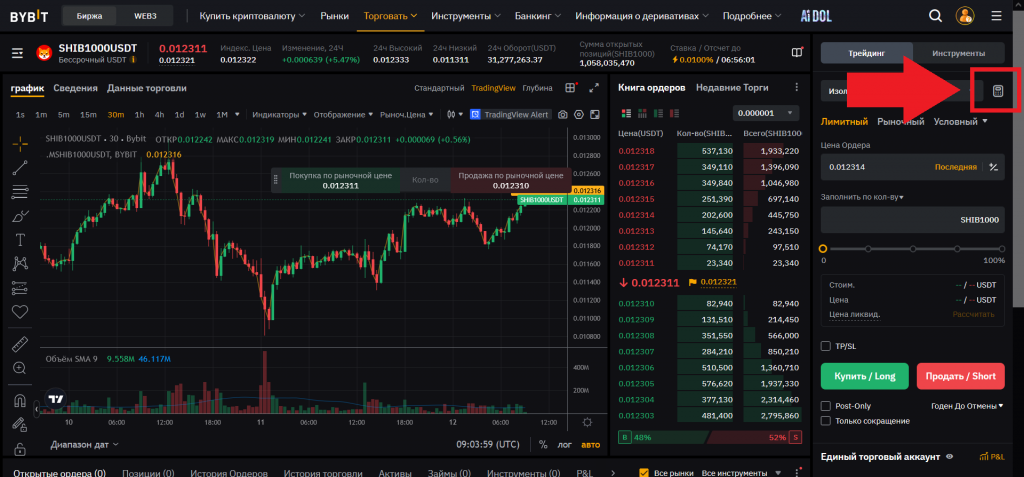Screen dimensions: 1024x477
Task: Open the Рынки menu item
Action: tap(334, 16)
